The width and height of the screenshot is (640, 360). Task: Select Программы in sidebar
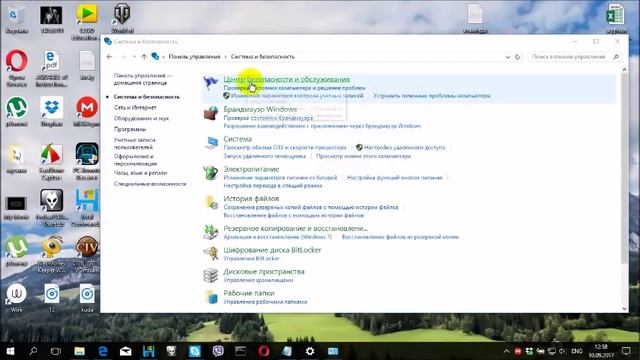point(129,129)
